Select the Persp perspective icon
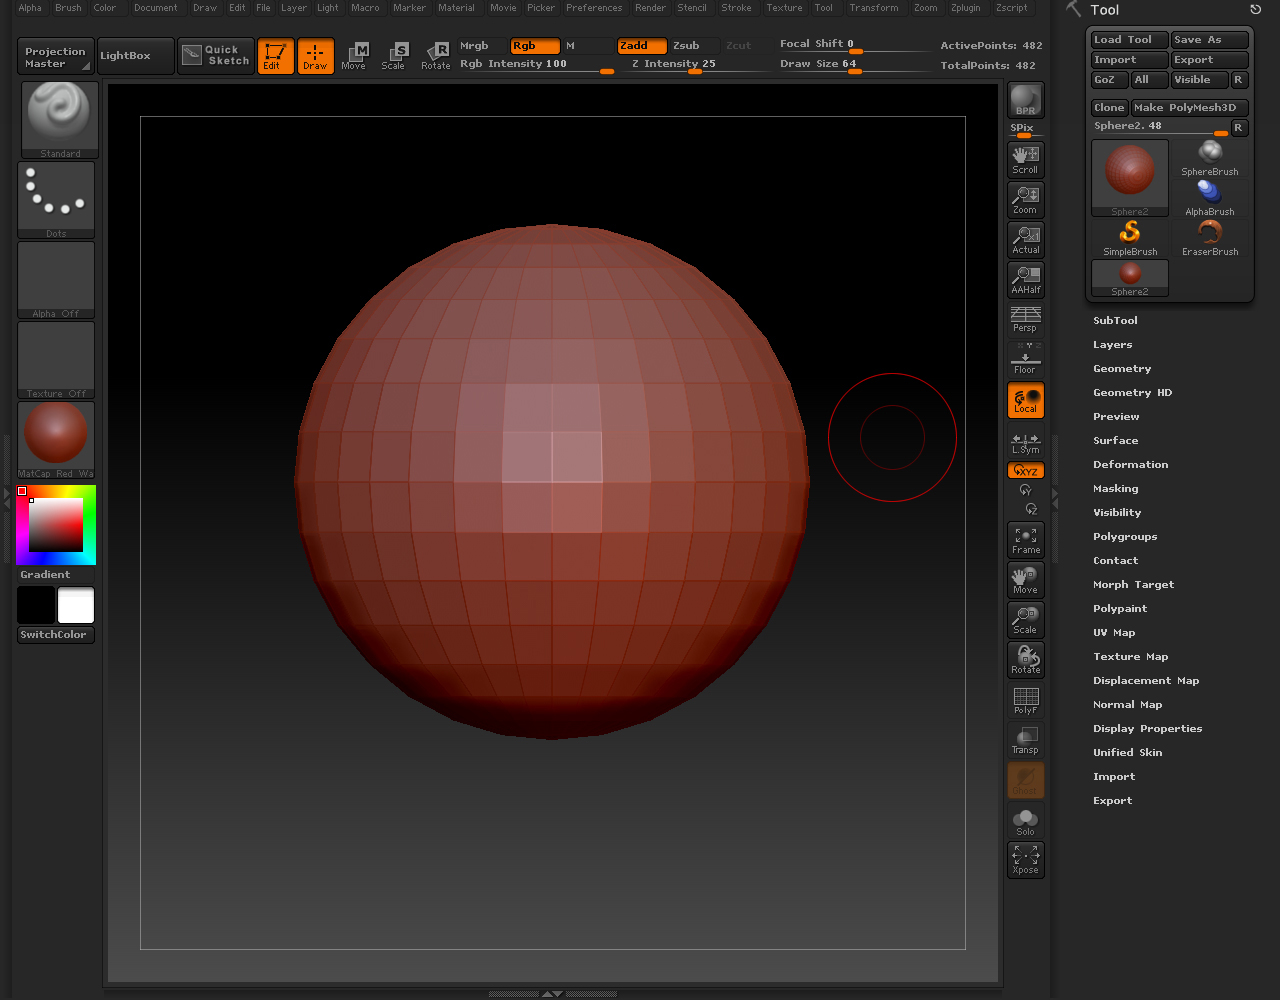The image size is (1280, 1000). coord(1025,320)
